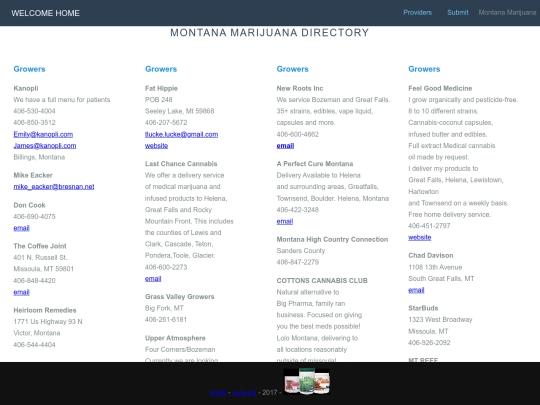Click the supplement jars image in footer
This screenshot has height=405, width=540.
307,381
